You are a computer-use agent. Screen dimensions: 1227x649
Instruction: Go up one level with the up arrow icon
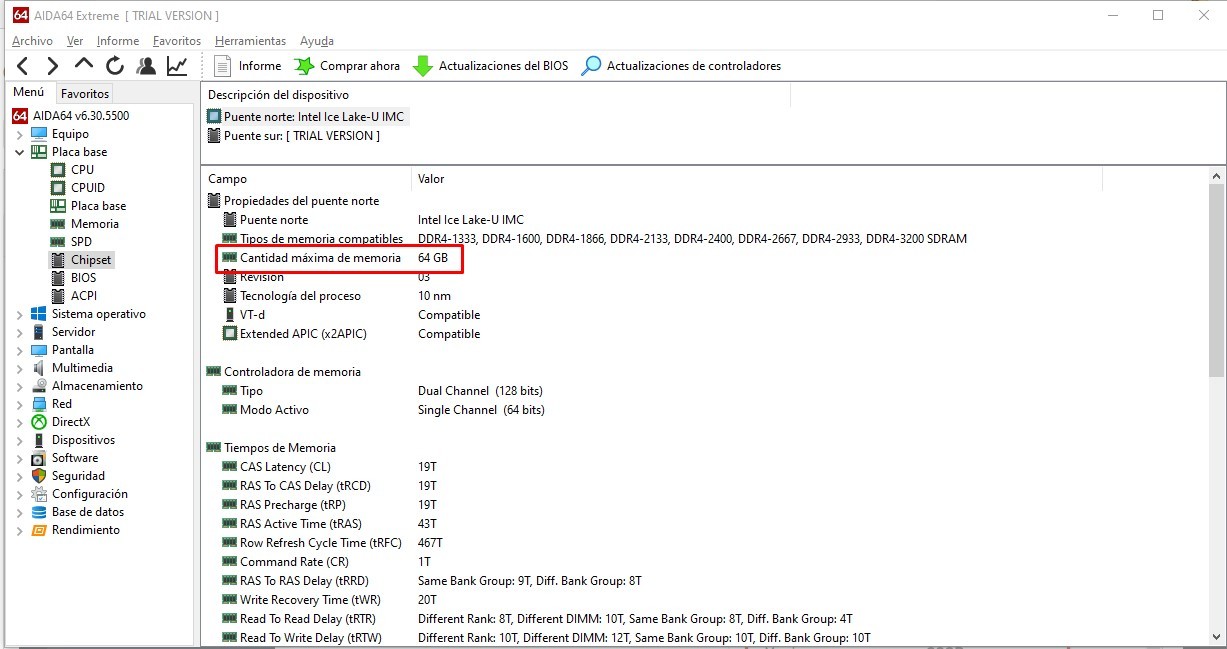pyautogui.click(x=84, y=65)
